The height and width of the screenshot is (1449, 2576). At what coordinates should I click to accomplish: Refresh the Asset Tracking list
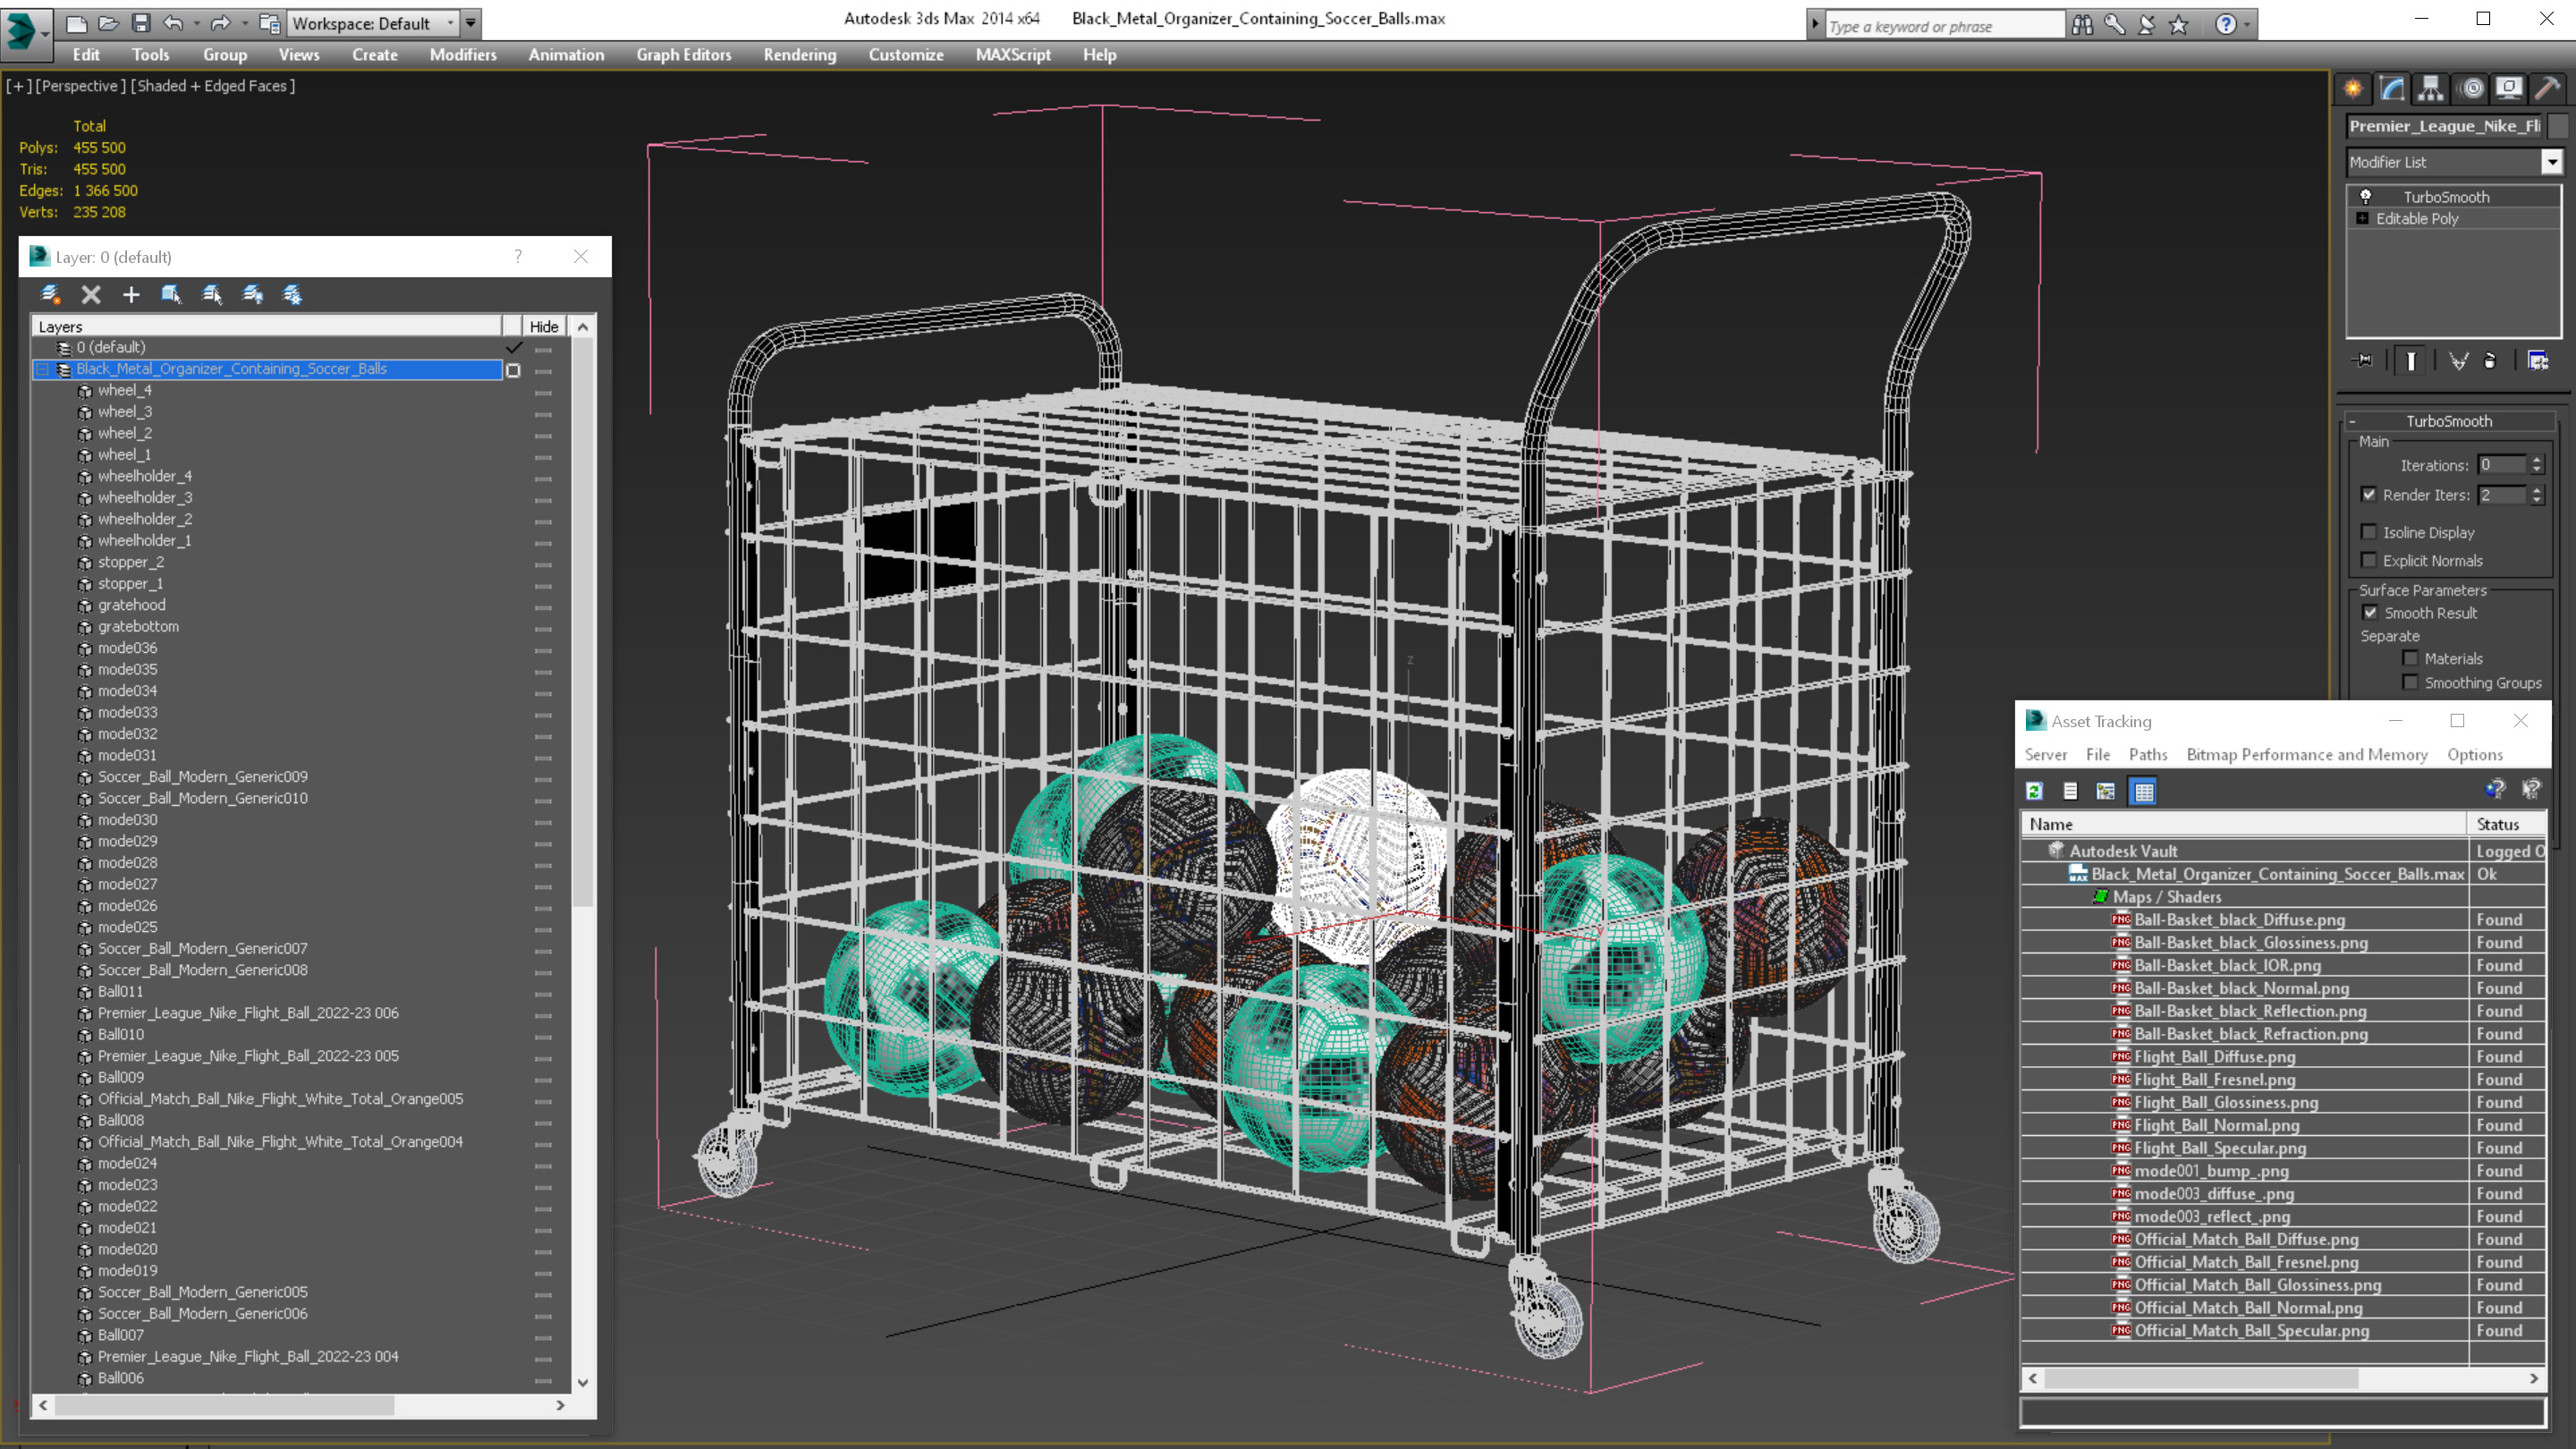2034,791
